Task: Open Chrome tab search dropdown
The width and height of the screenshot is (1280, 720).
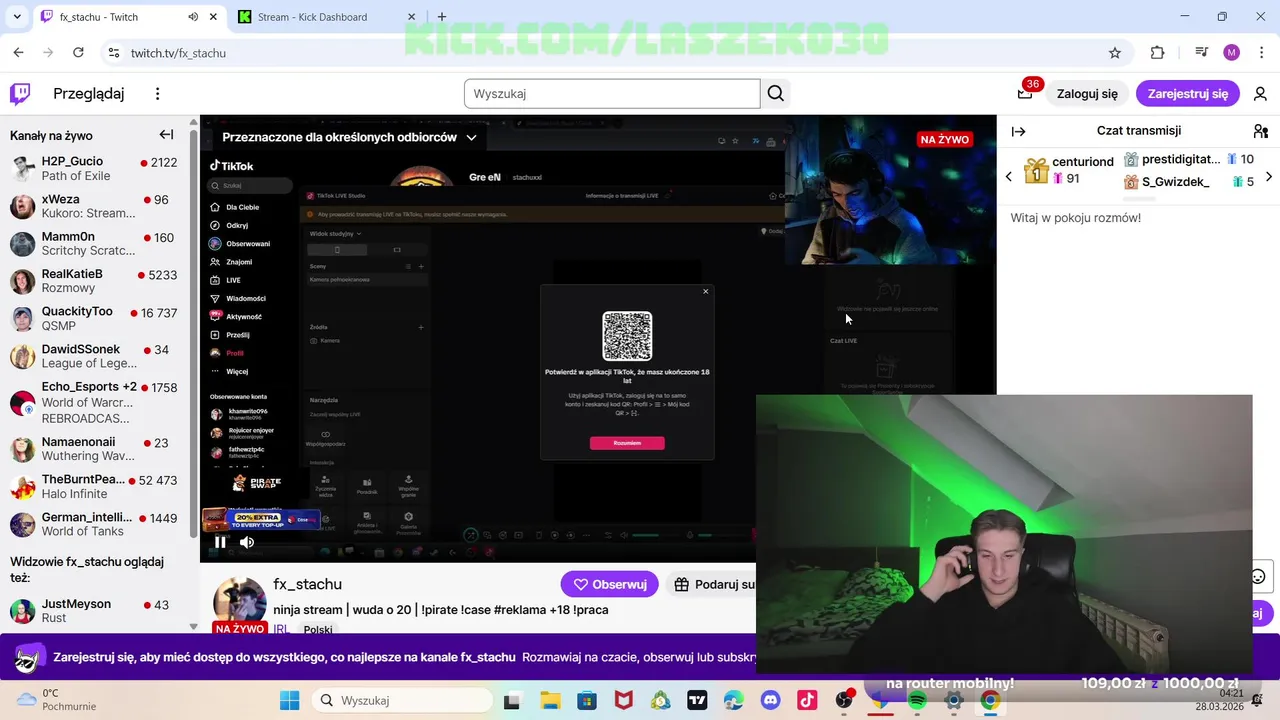Action: click(17, 17)
